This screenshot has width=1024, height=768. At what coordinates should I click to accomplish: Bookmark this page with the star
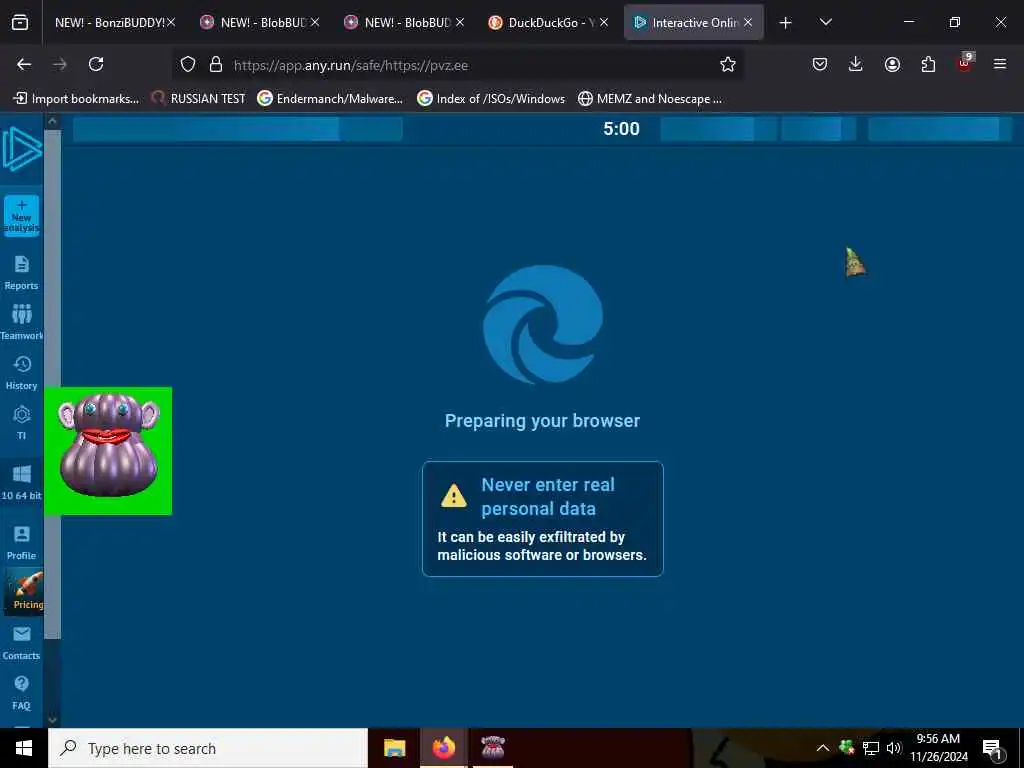[728, 65]
